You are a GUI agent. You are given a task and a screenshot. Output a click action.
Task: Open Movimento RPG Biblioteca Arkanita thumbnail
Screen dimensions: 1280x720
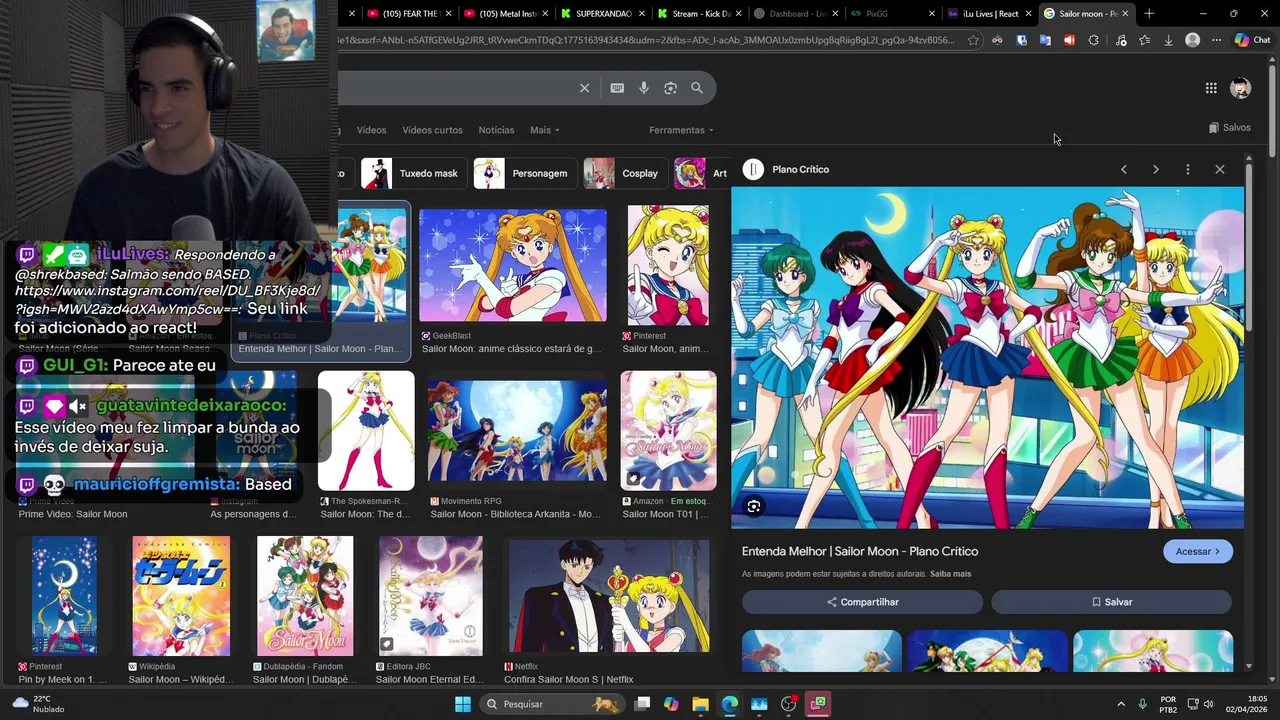[x=517, y=431]
